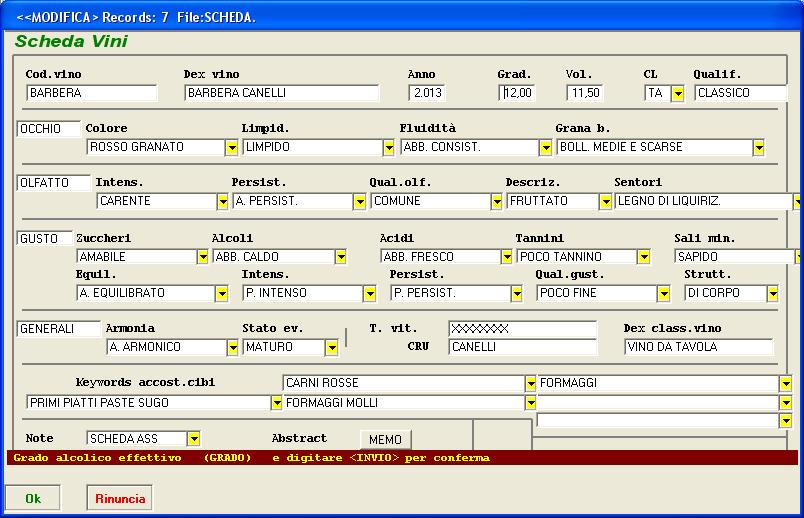Expand the Fluidità dropdown ABB. CONSIST.
Screen dimensions: 804x518
tap(545, 148)
